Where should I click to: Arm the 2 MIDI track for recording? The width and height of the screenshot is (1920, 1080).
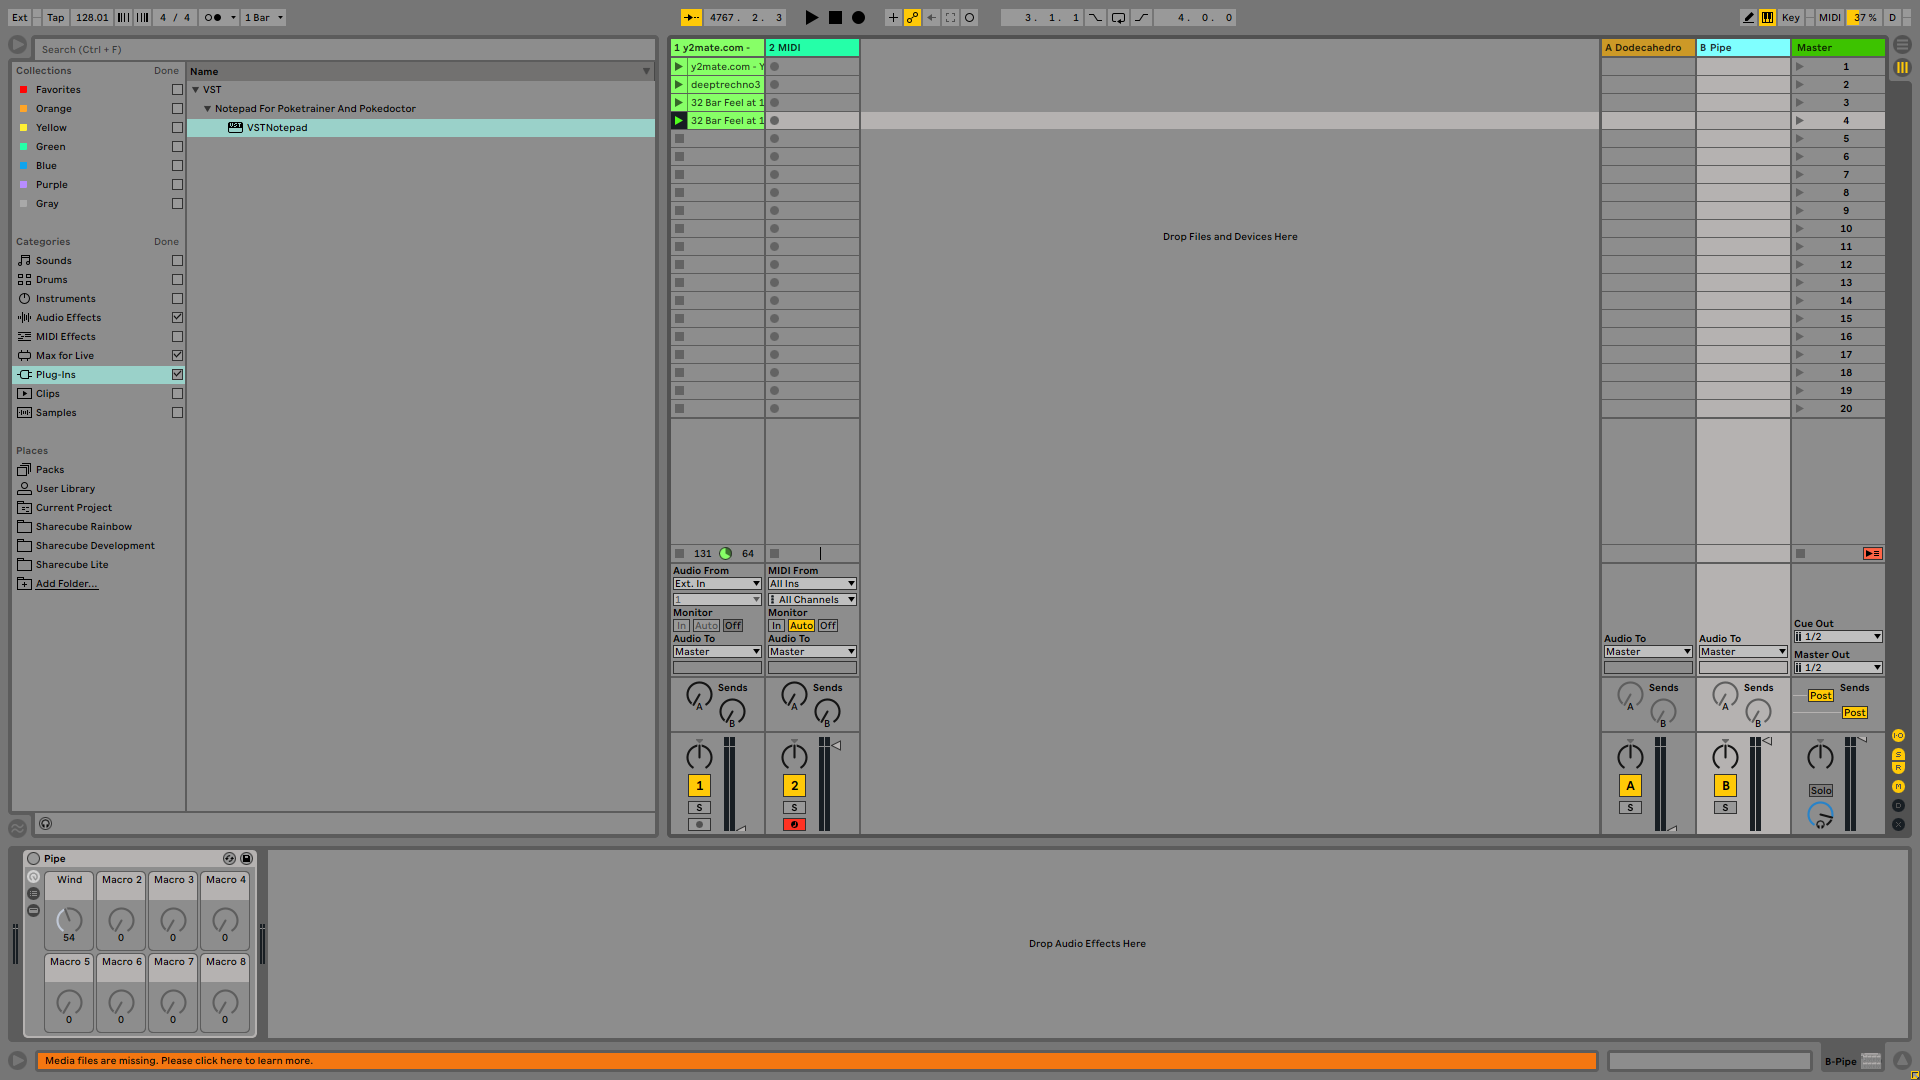tap(794, 825)
